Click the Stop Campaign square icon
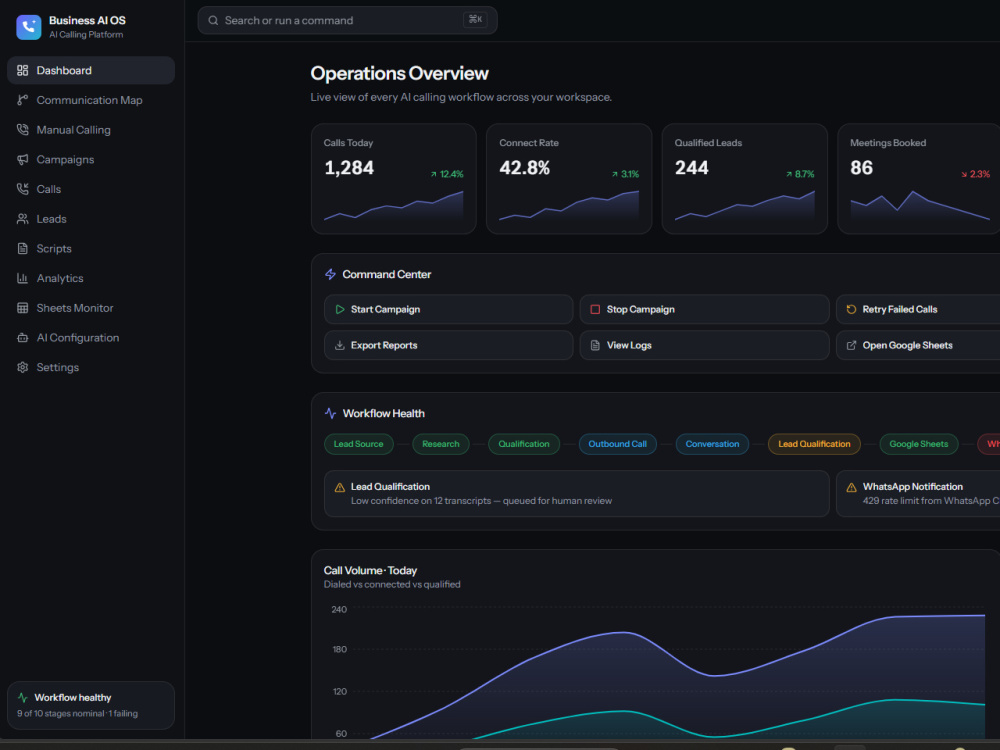The image size is (1000, 750). [x=595, y=309]
